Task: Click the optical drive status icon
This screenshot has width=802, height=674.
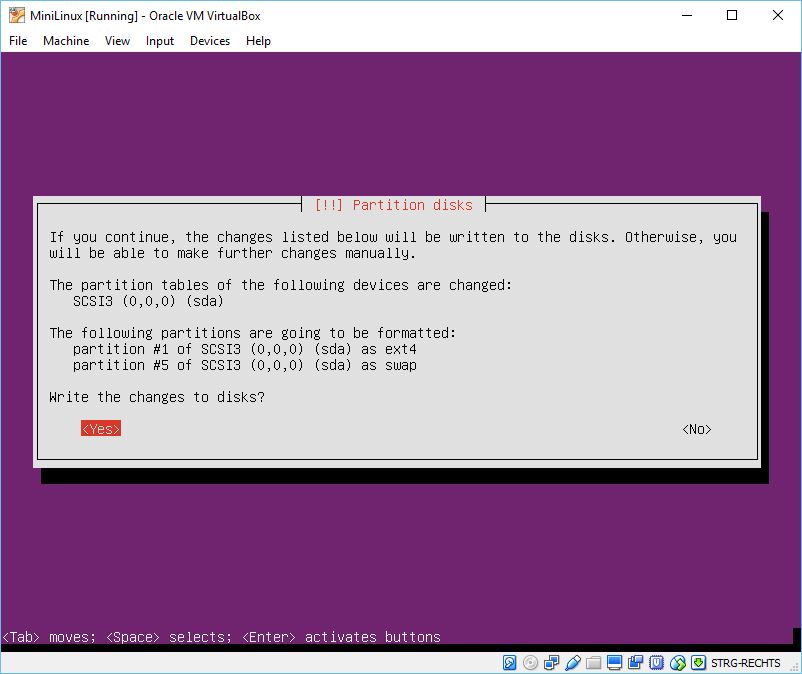Action: [530, 662]
